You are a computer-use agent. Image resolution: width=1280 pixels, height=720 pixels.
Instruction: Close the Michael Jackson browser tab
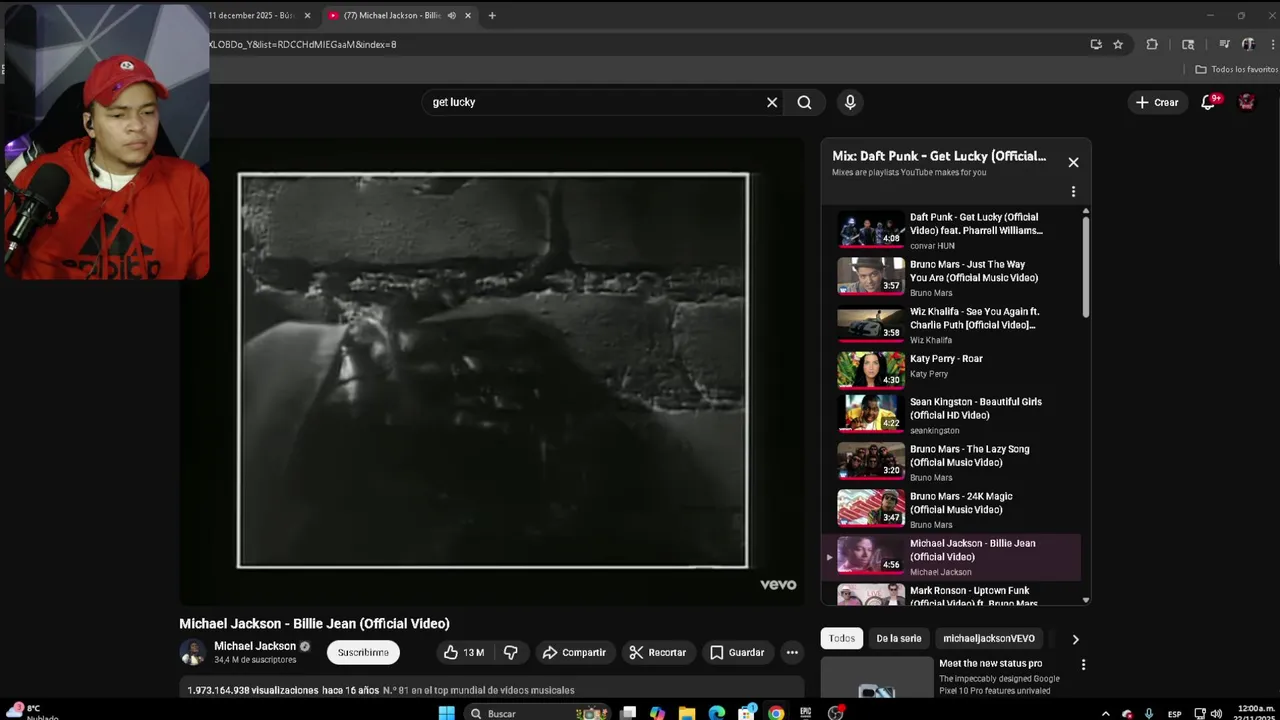pyautogui.click(x=467, y=15)
